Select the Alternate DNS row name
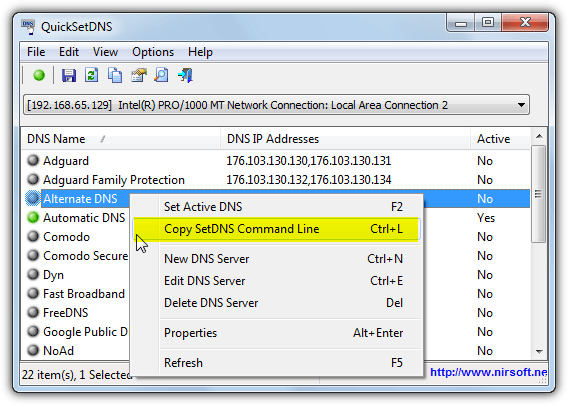This screenshot has height=404, width=568. [x=80, y=199]
